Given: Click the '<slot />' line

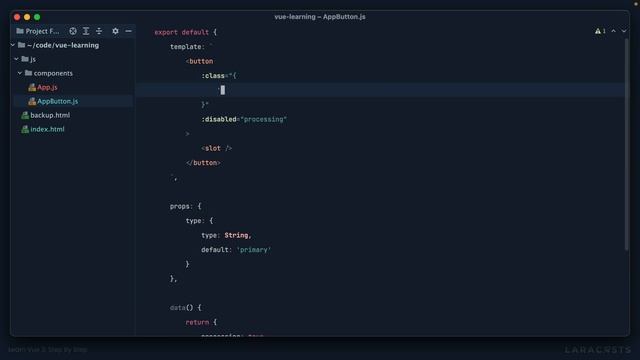Looking at the screenshot, I should 216,148.
